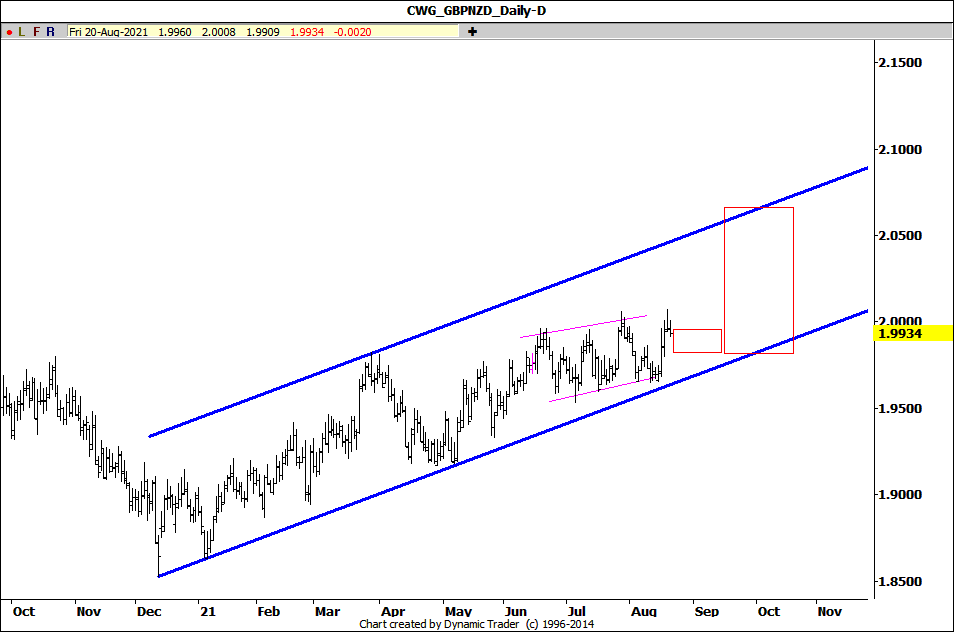
Task: Click the 2.1000 price axis label
Action: click(900, 150)
